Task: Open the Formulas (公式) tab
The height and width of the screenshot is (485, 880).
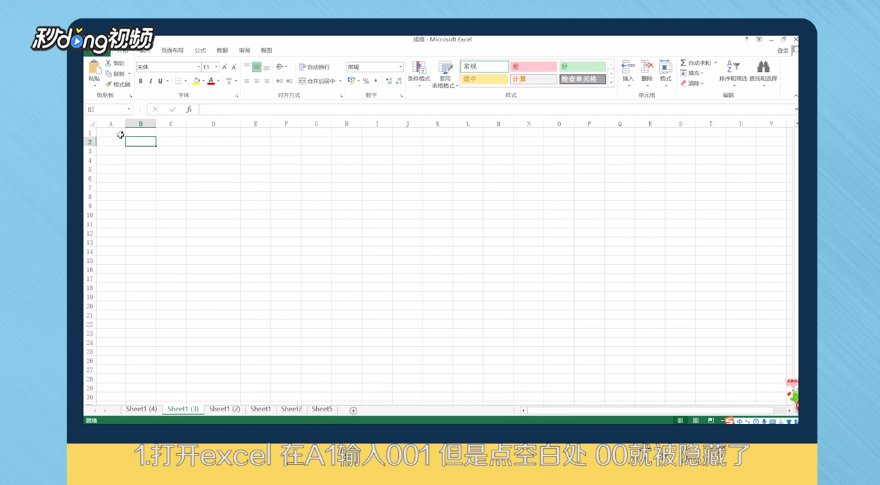Action: (x=200, y=51)
